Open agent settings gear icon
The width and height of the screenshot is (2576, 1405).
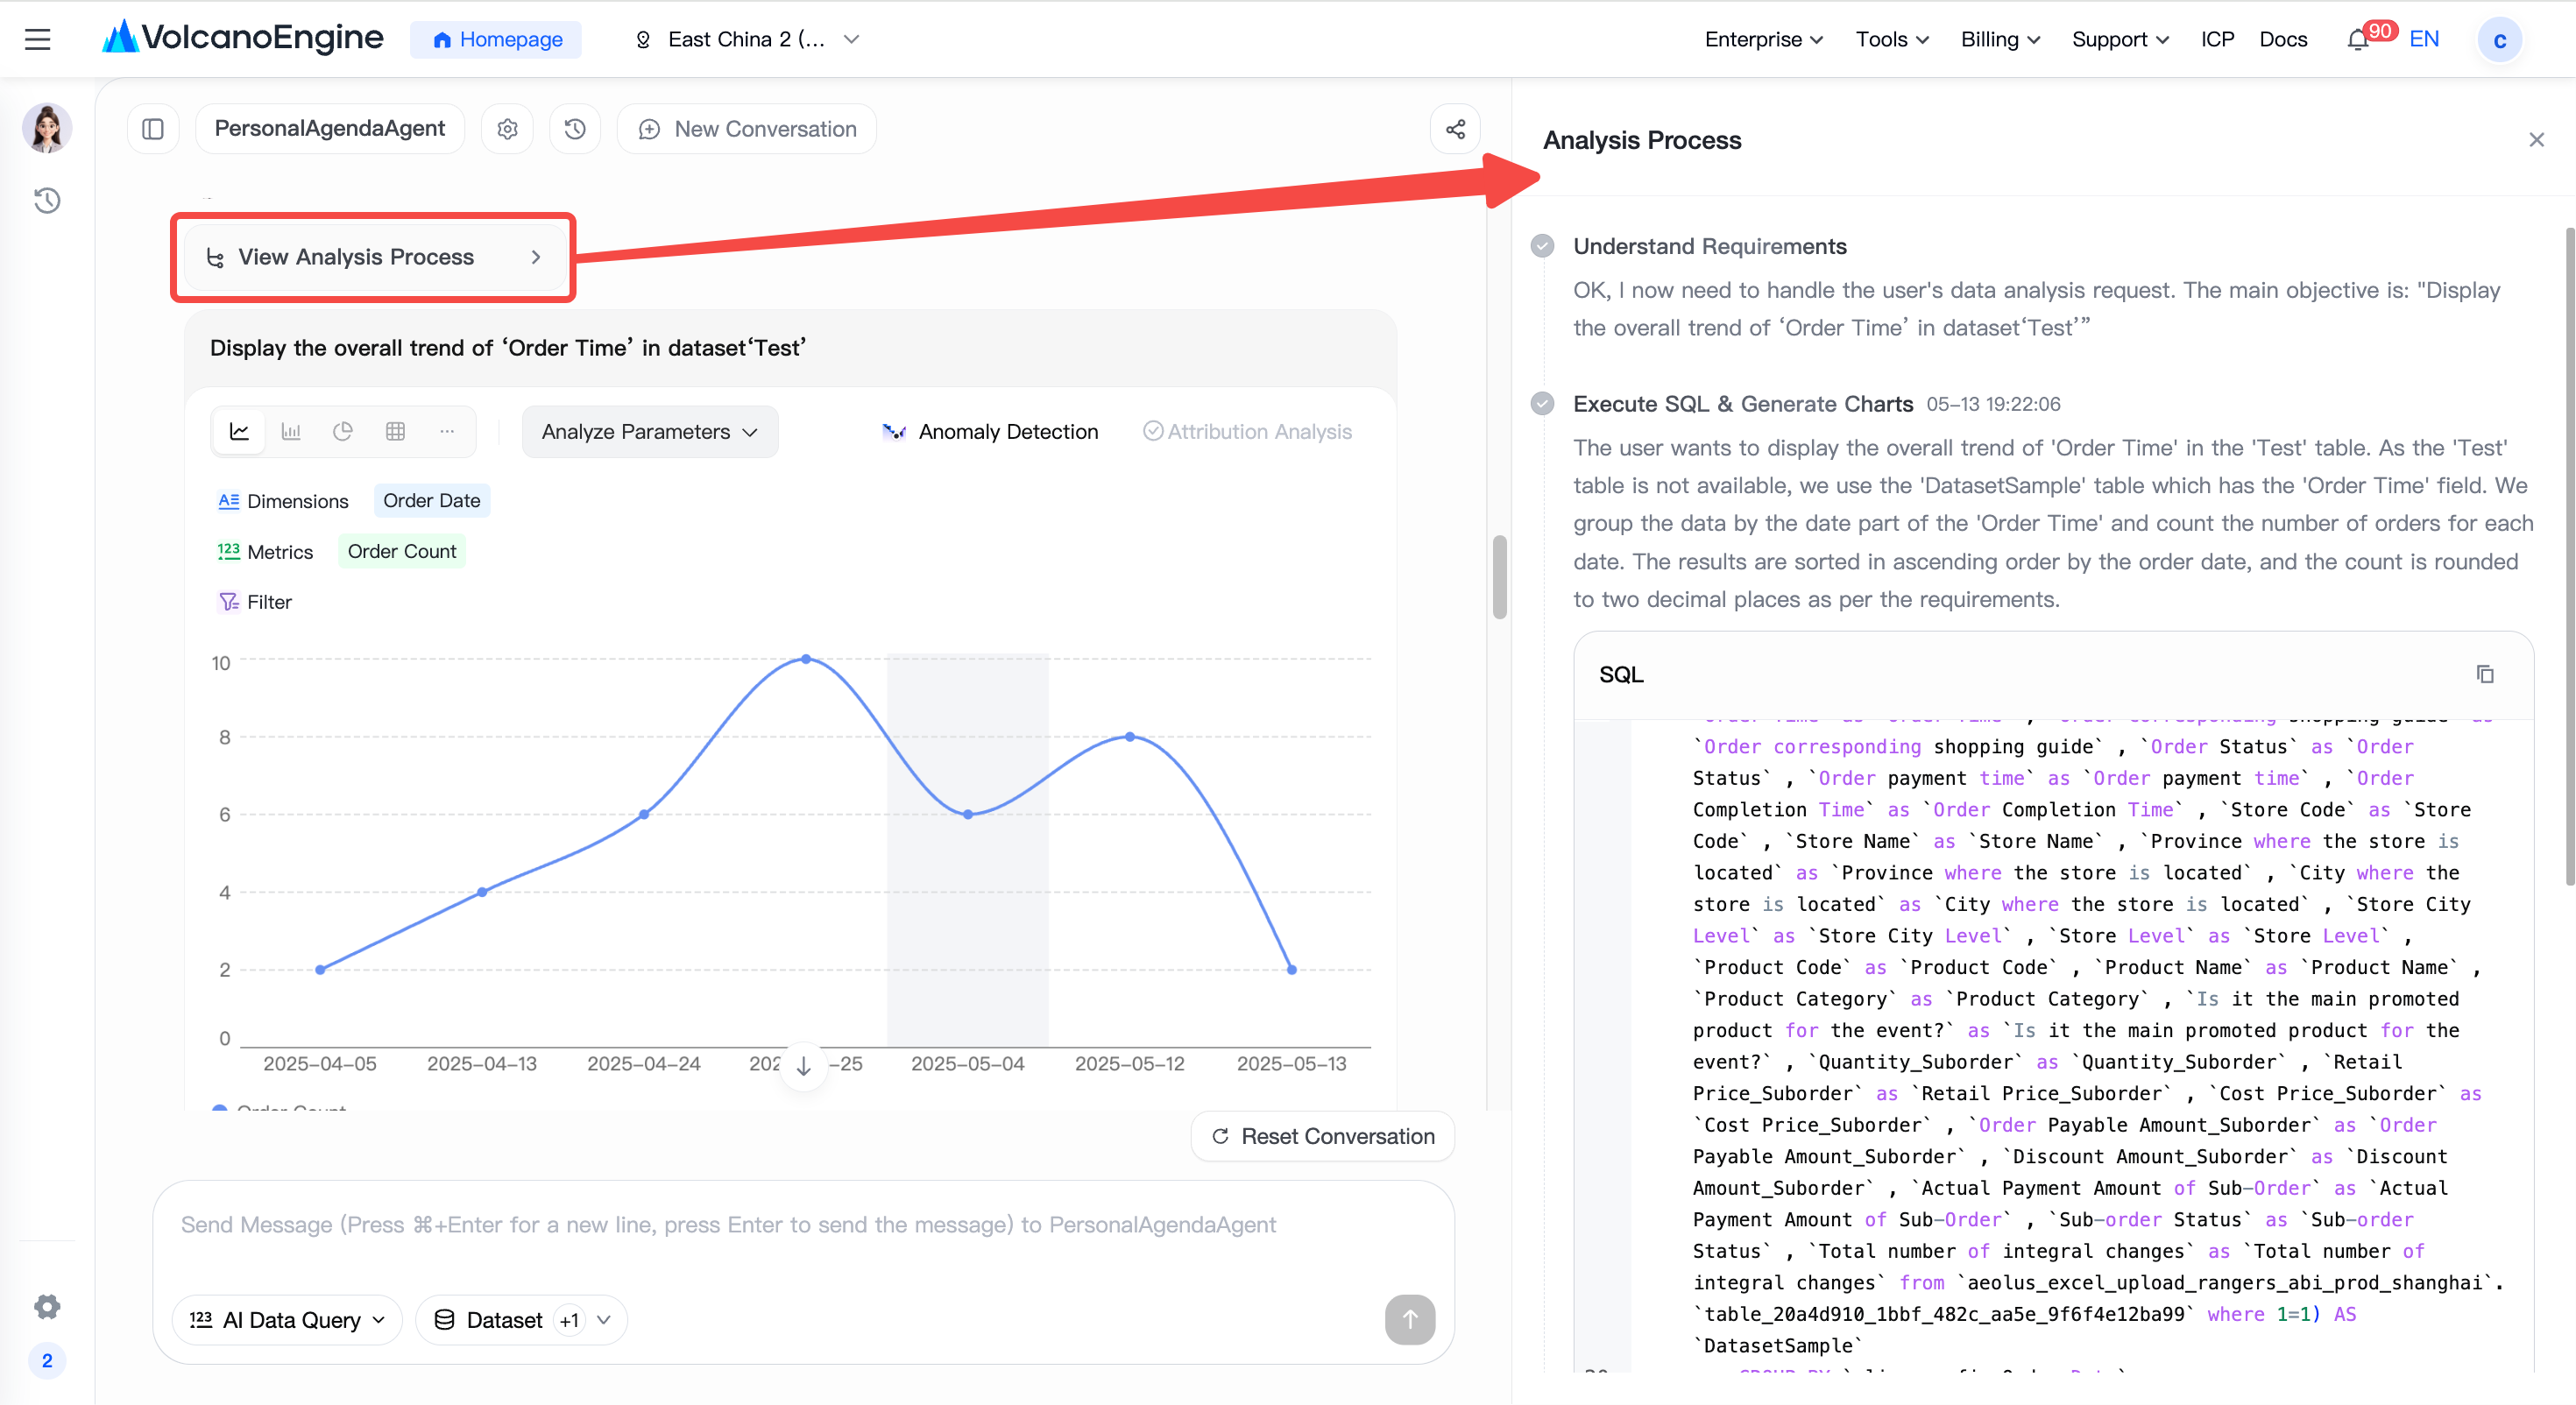click(508, 129)
